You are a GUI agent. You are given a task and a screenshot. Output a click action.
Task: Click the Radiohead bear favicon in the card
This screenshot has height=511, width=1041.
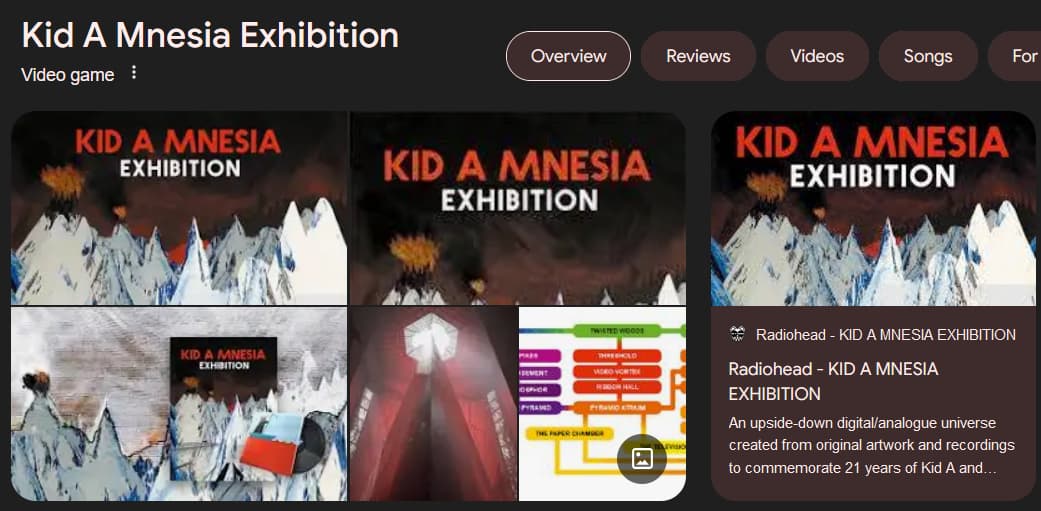tap(737, 334)
